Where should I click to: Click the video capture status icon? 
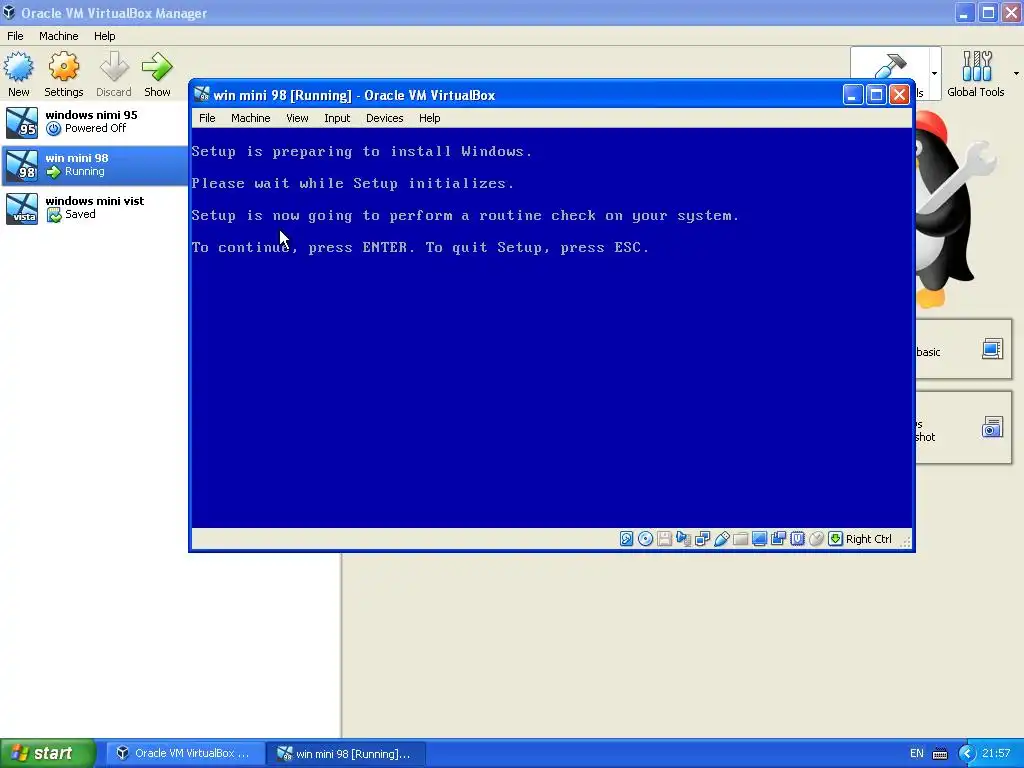(x=778, y=539)
